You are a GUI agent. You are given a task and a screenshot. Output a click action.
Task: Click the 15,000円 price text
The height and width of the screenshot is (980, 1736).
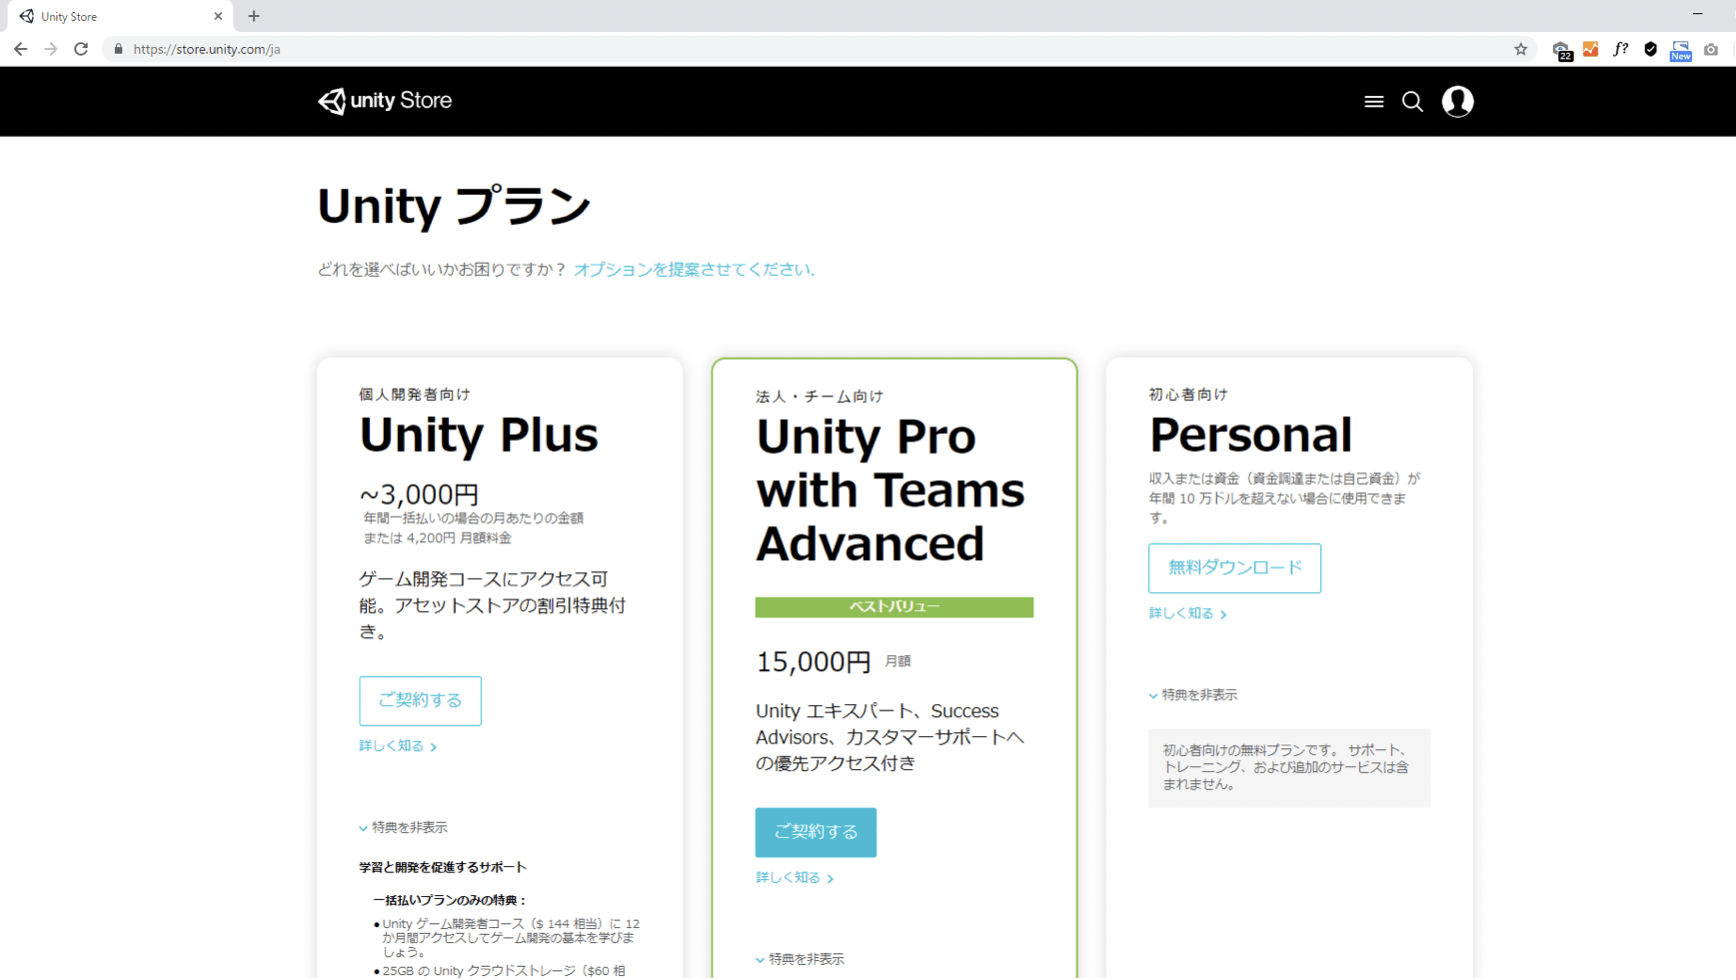pyautogui.click(x=813, y=662)
